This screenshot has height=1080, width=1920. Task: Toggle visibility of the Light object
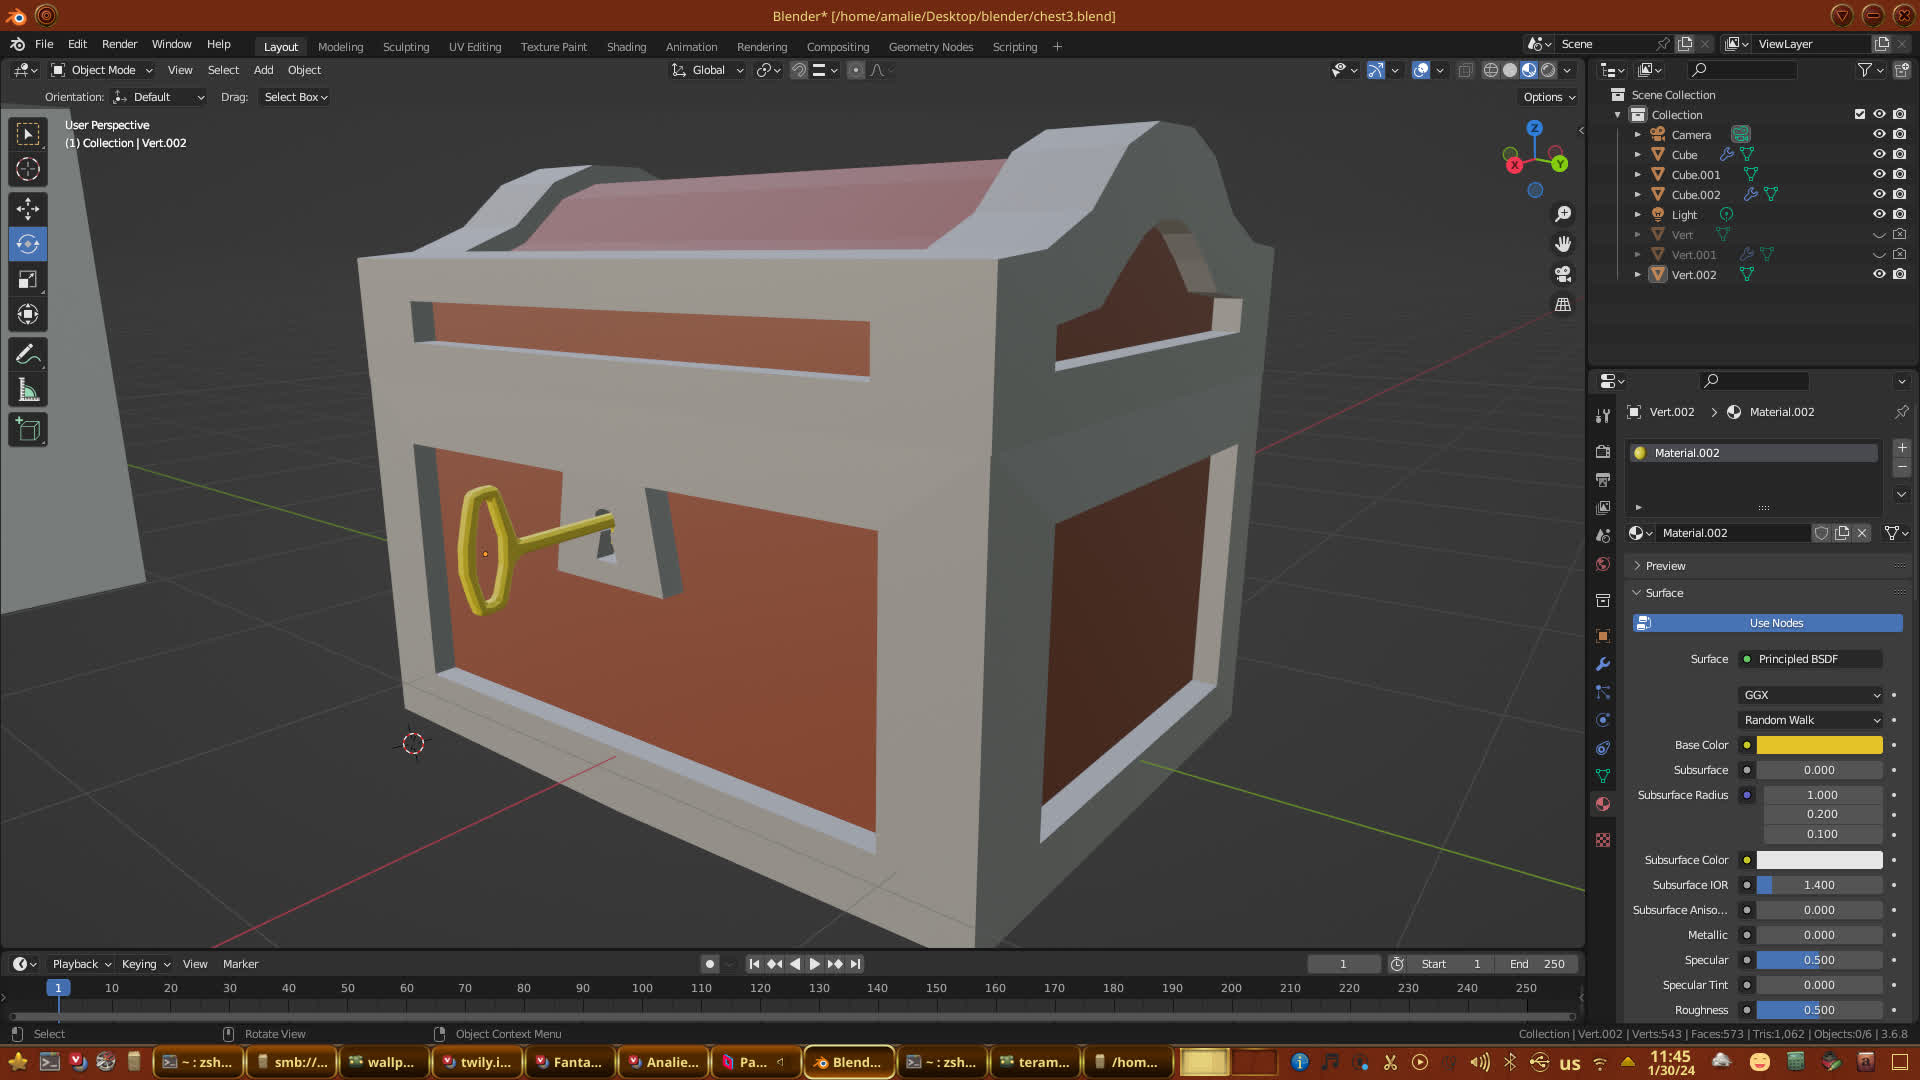coord(1879,214)
